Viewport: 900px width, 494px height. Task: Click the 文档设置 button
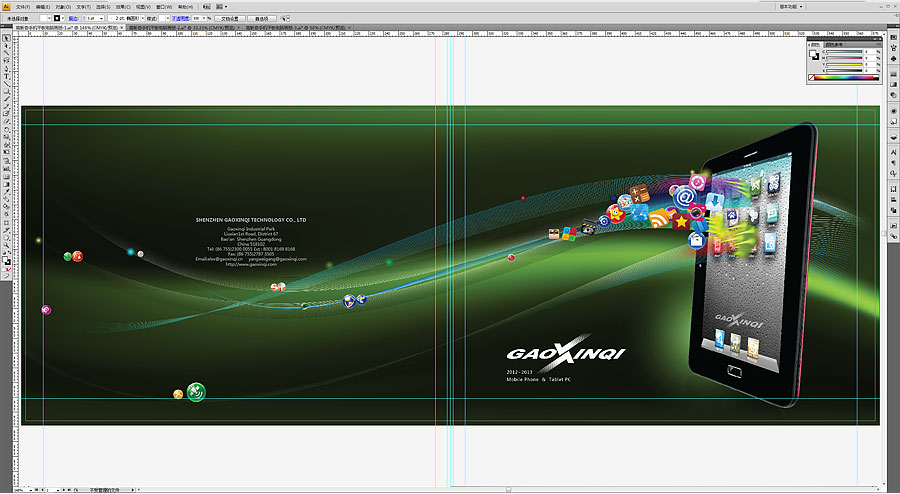(230, 18)
